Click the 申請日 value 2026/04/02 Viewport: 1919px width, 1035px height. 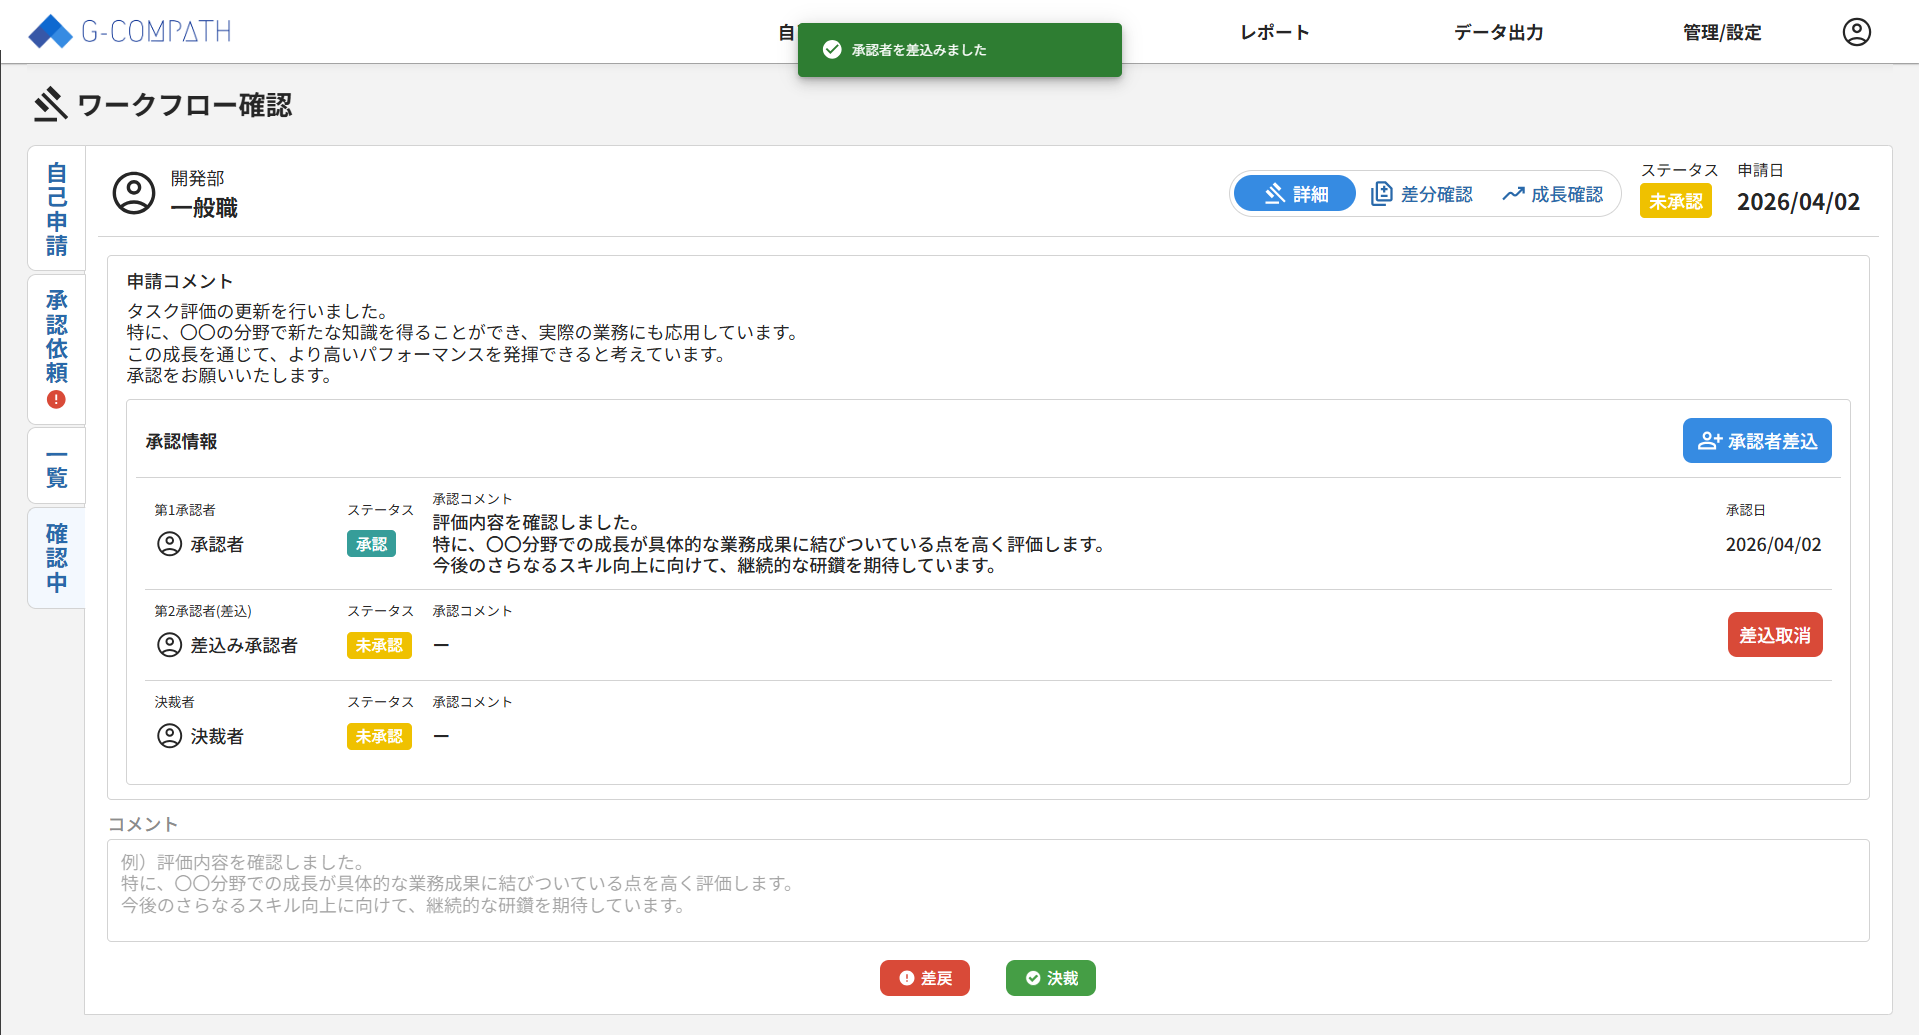tap(1798, 202)
